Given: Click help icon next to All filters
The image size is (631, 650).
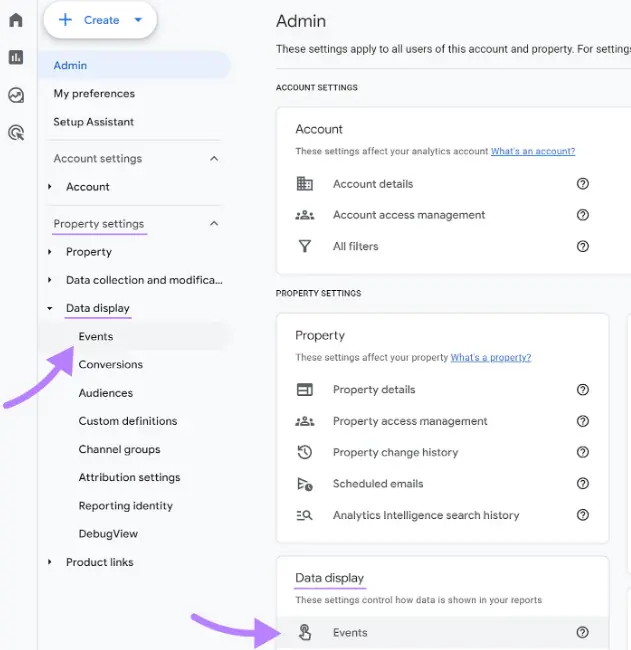Looking at the screenshot, I should coord(583,246).
